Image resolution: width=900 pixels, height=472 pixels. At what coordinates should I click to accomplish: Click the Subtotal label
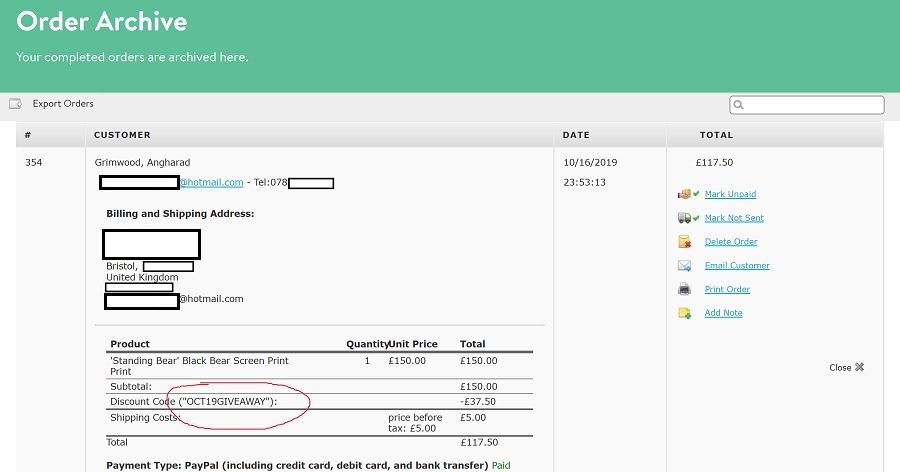click(x=131, y=386)
